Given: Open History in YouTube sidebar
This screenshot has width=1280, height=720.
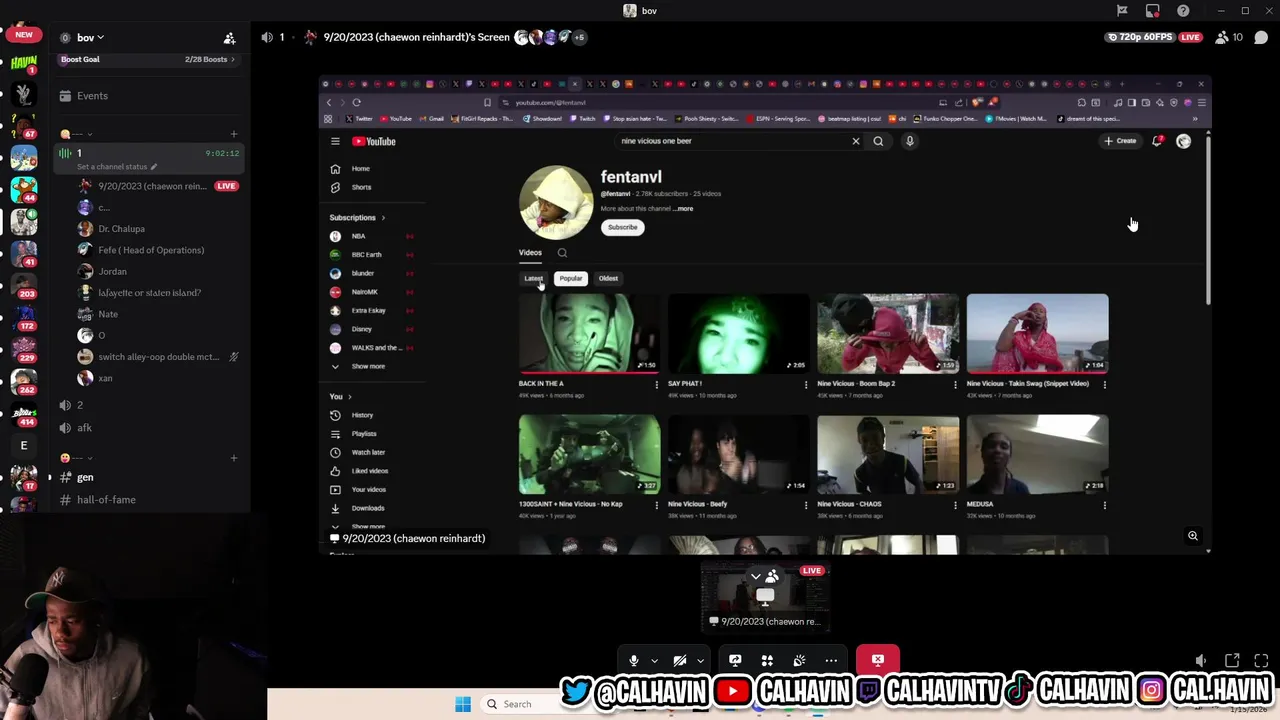Looking at the screenshot, I should point(362,415).
